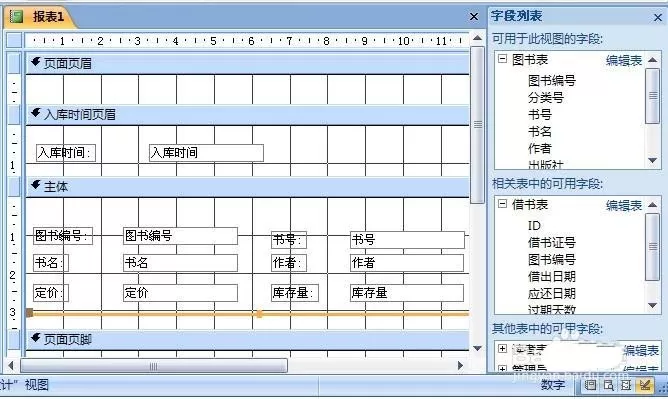Select the 入库时间页眉 section selector in vertical ruler

[x=14, y=115]
